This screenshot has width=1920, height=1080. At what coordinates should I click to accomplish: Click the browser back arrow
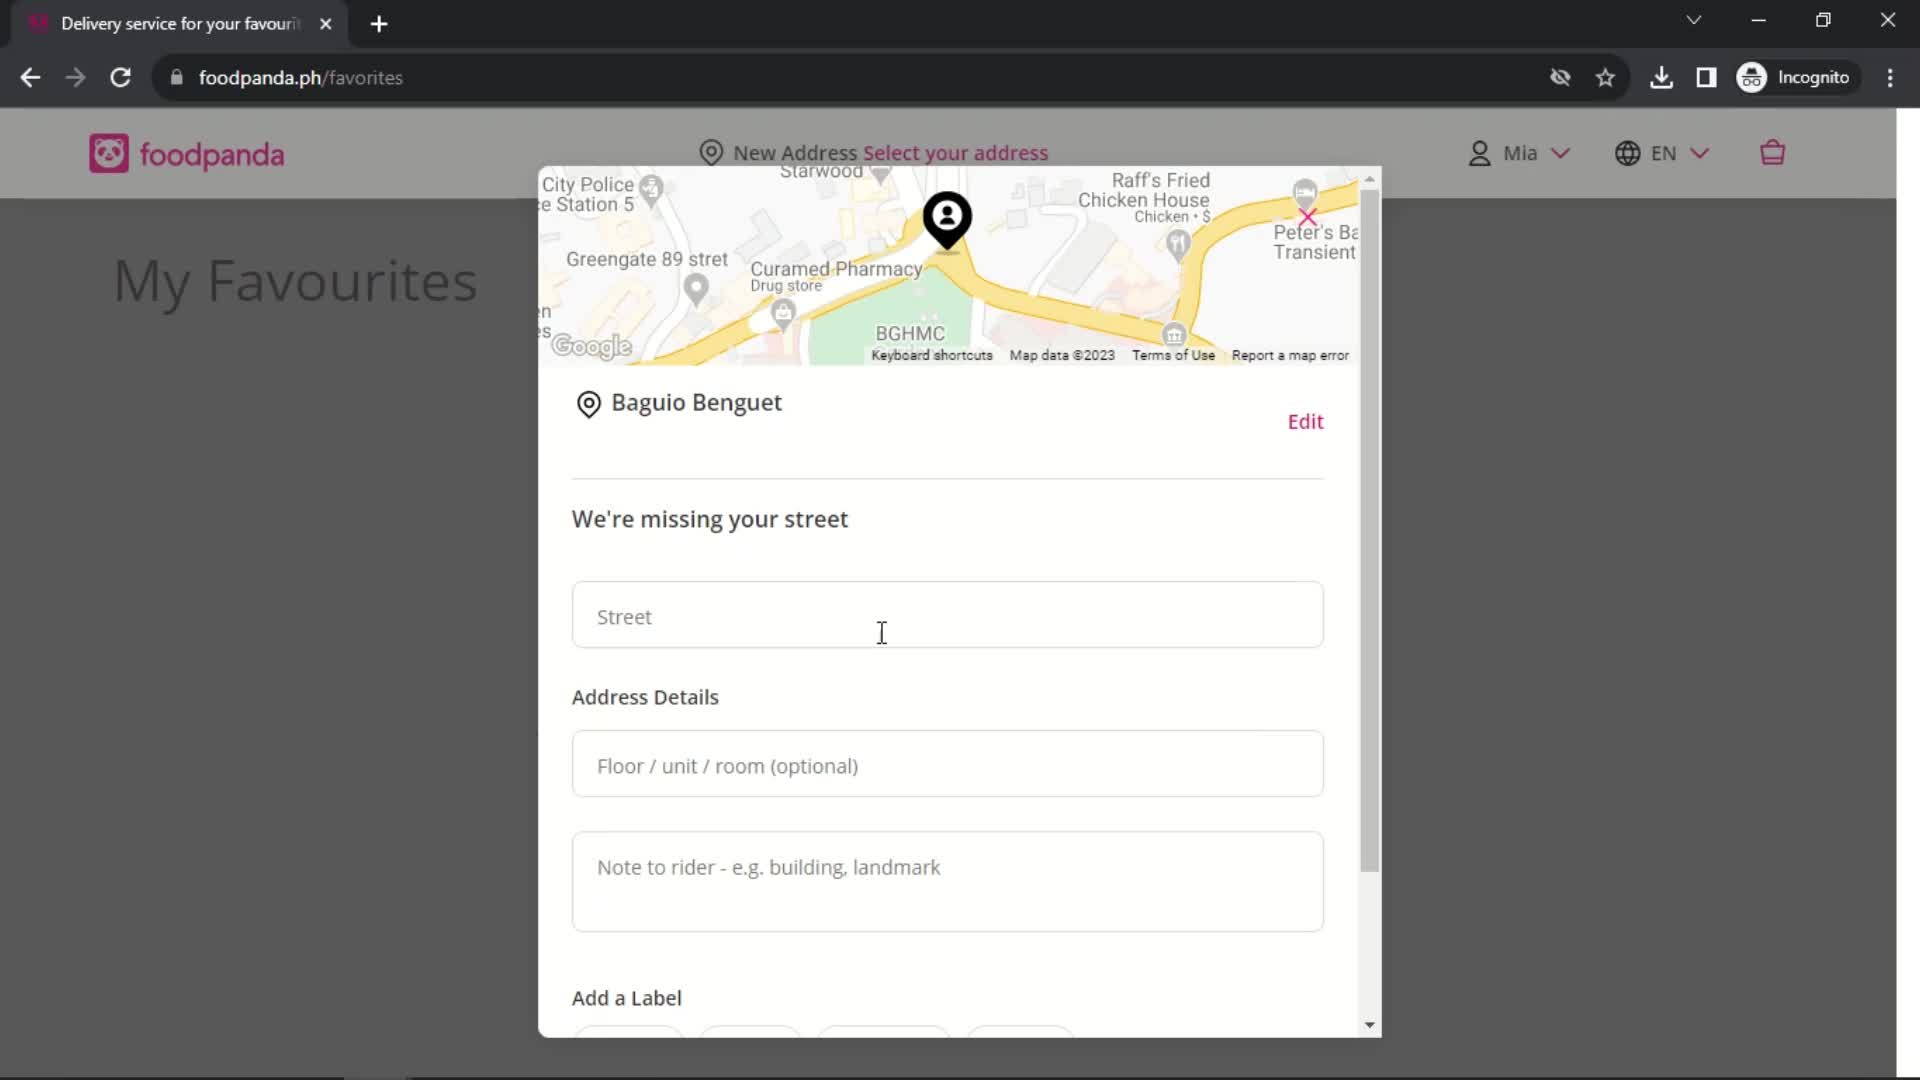30,77
